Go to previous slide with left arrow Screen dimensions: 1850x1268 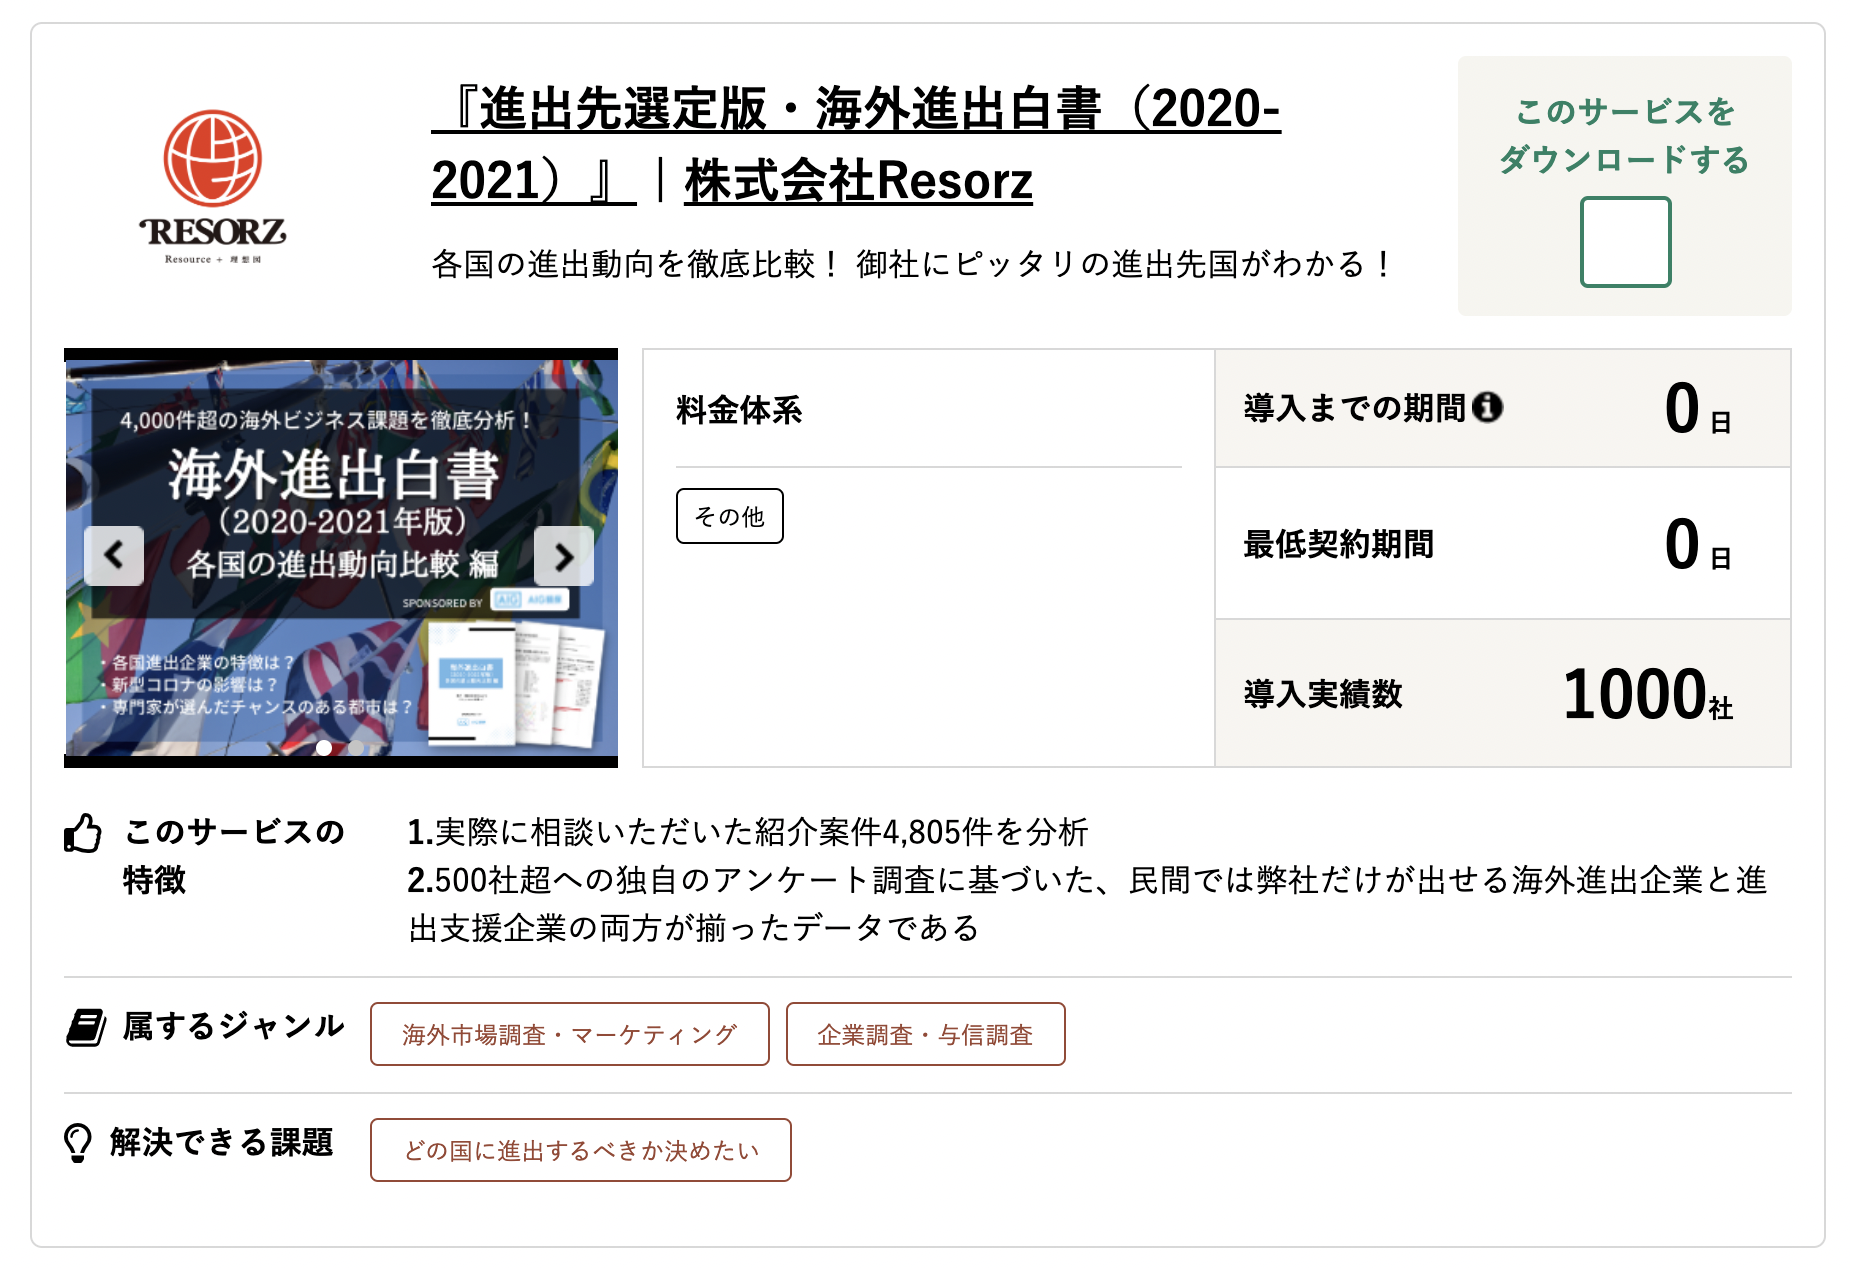coord(114,555)
